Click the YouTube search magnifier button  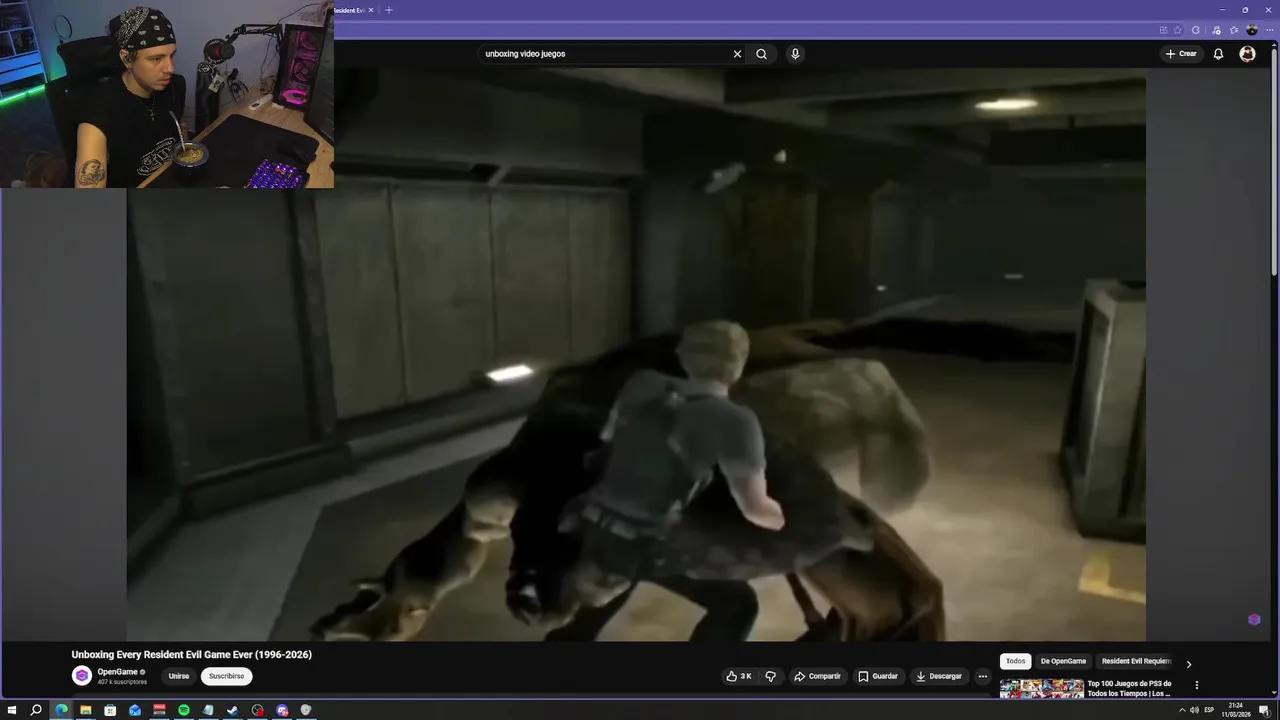(x=761, y=54)
